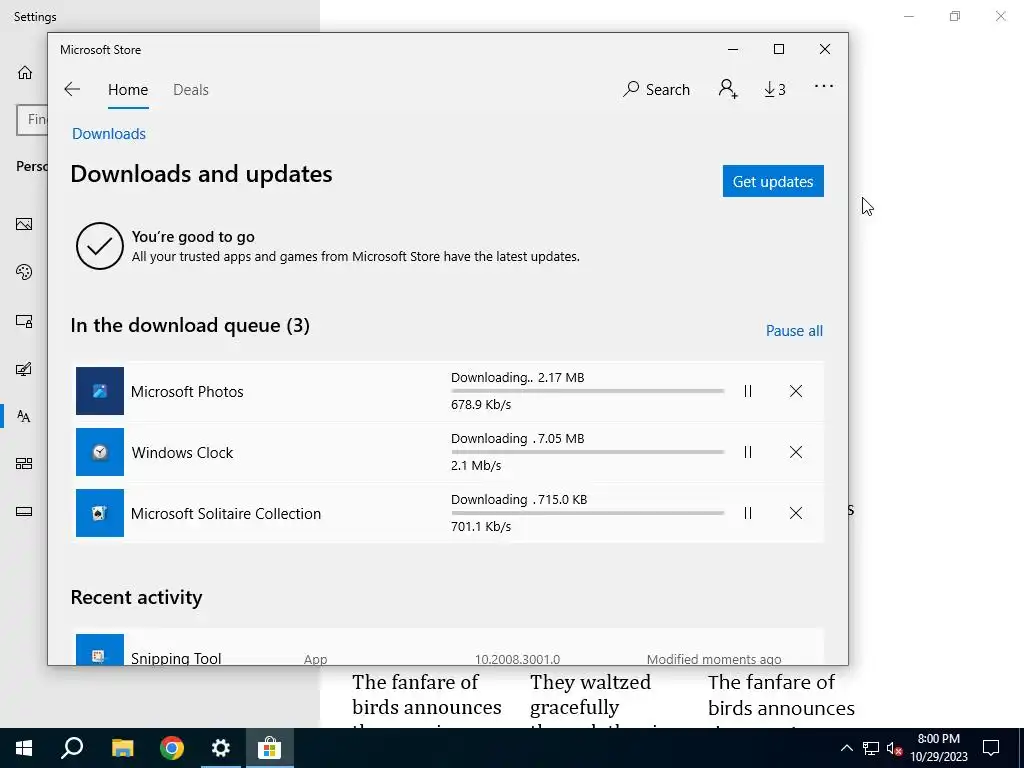
Task: Go back with the Store back arrow
Action: coord(72,89)
